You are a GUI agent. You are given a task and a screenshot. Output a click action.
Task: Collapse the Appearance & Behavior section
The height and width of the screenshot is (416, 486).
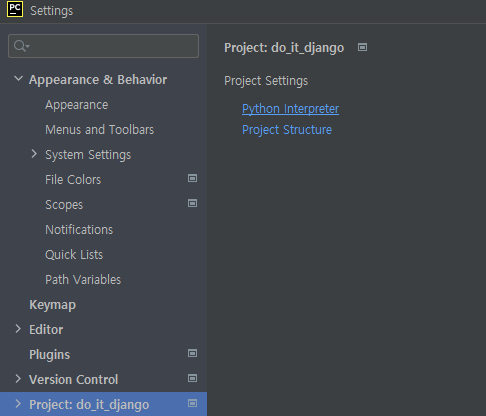click(x=19, y=79)
